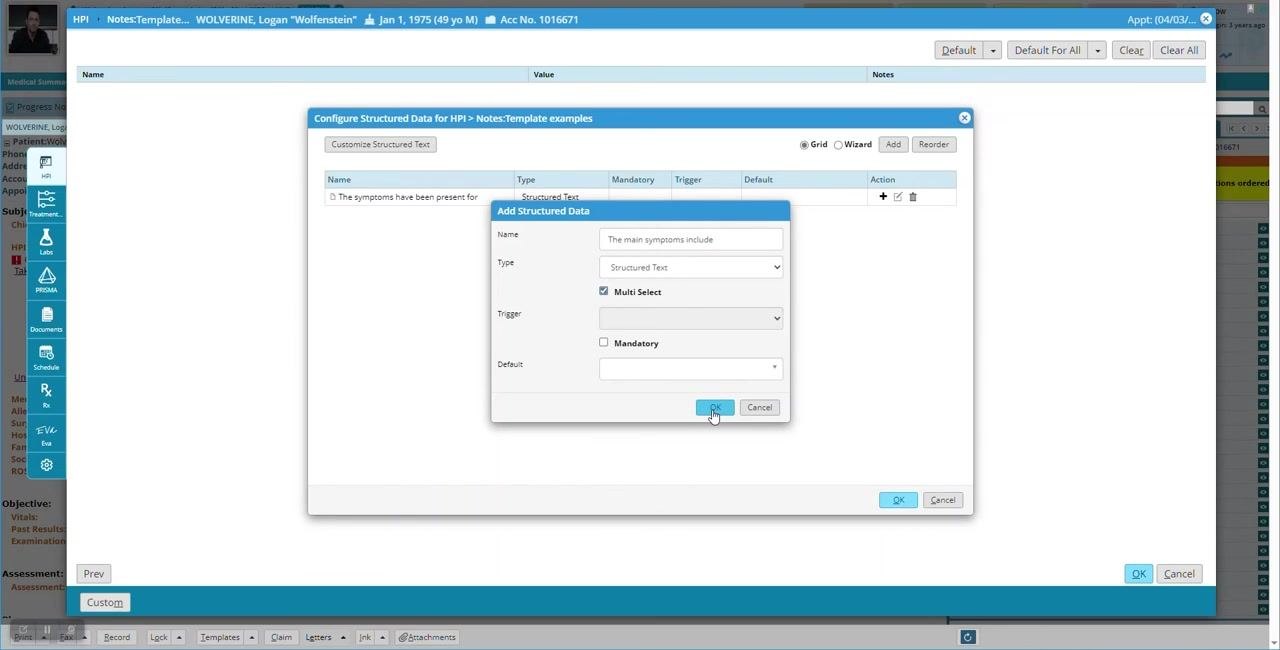This screenshot has height=650, width=1280.
Task: Click the Letters bottom bar item
Action: coord(318,637)
